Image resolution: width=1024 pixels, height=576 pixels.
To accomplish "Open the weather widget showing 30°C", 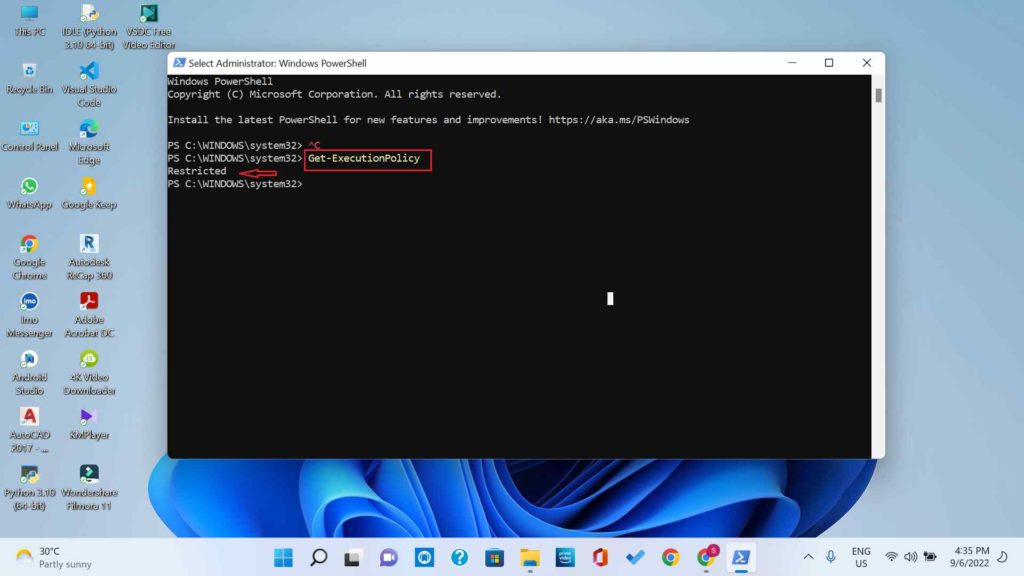I will [x=54, y=557].
